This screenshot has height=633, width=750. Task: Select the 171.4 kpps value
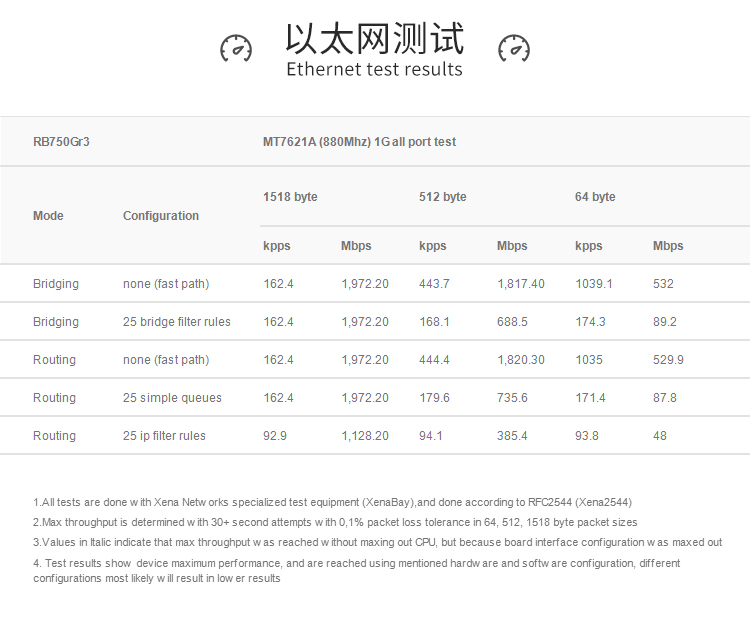point(590,398)
